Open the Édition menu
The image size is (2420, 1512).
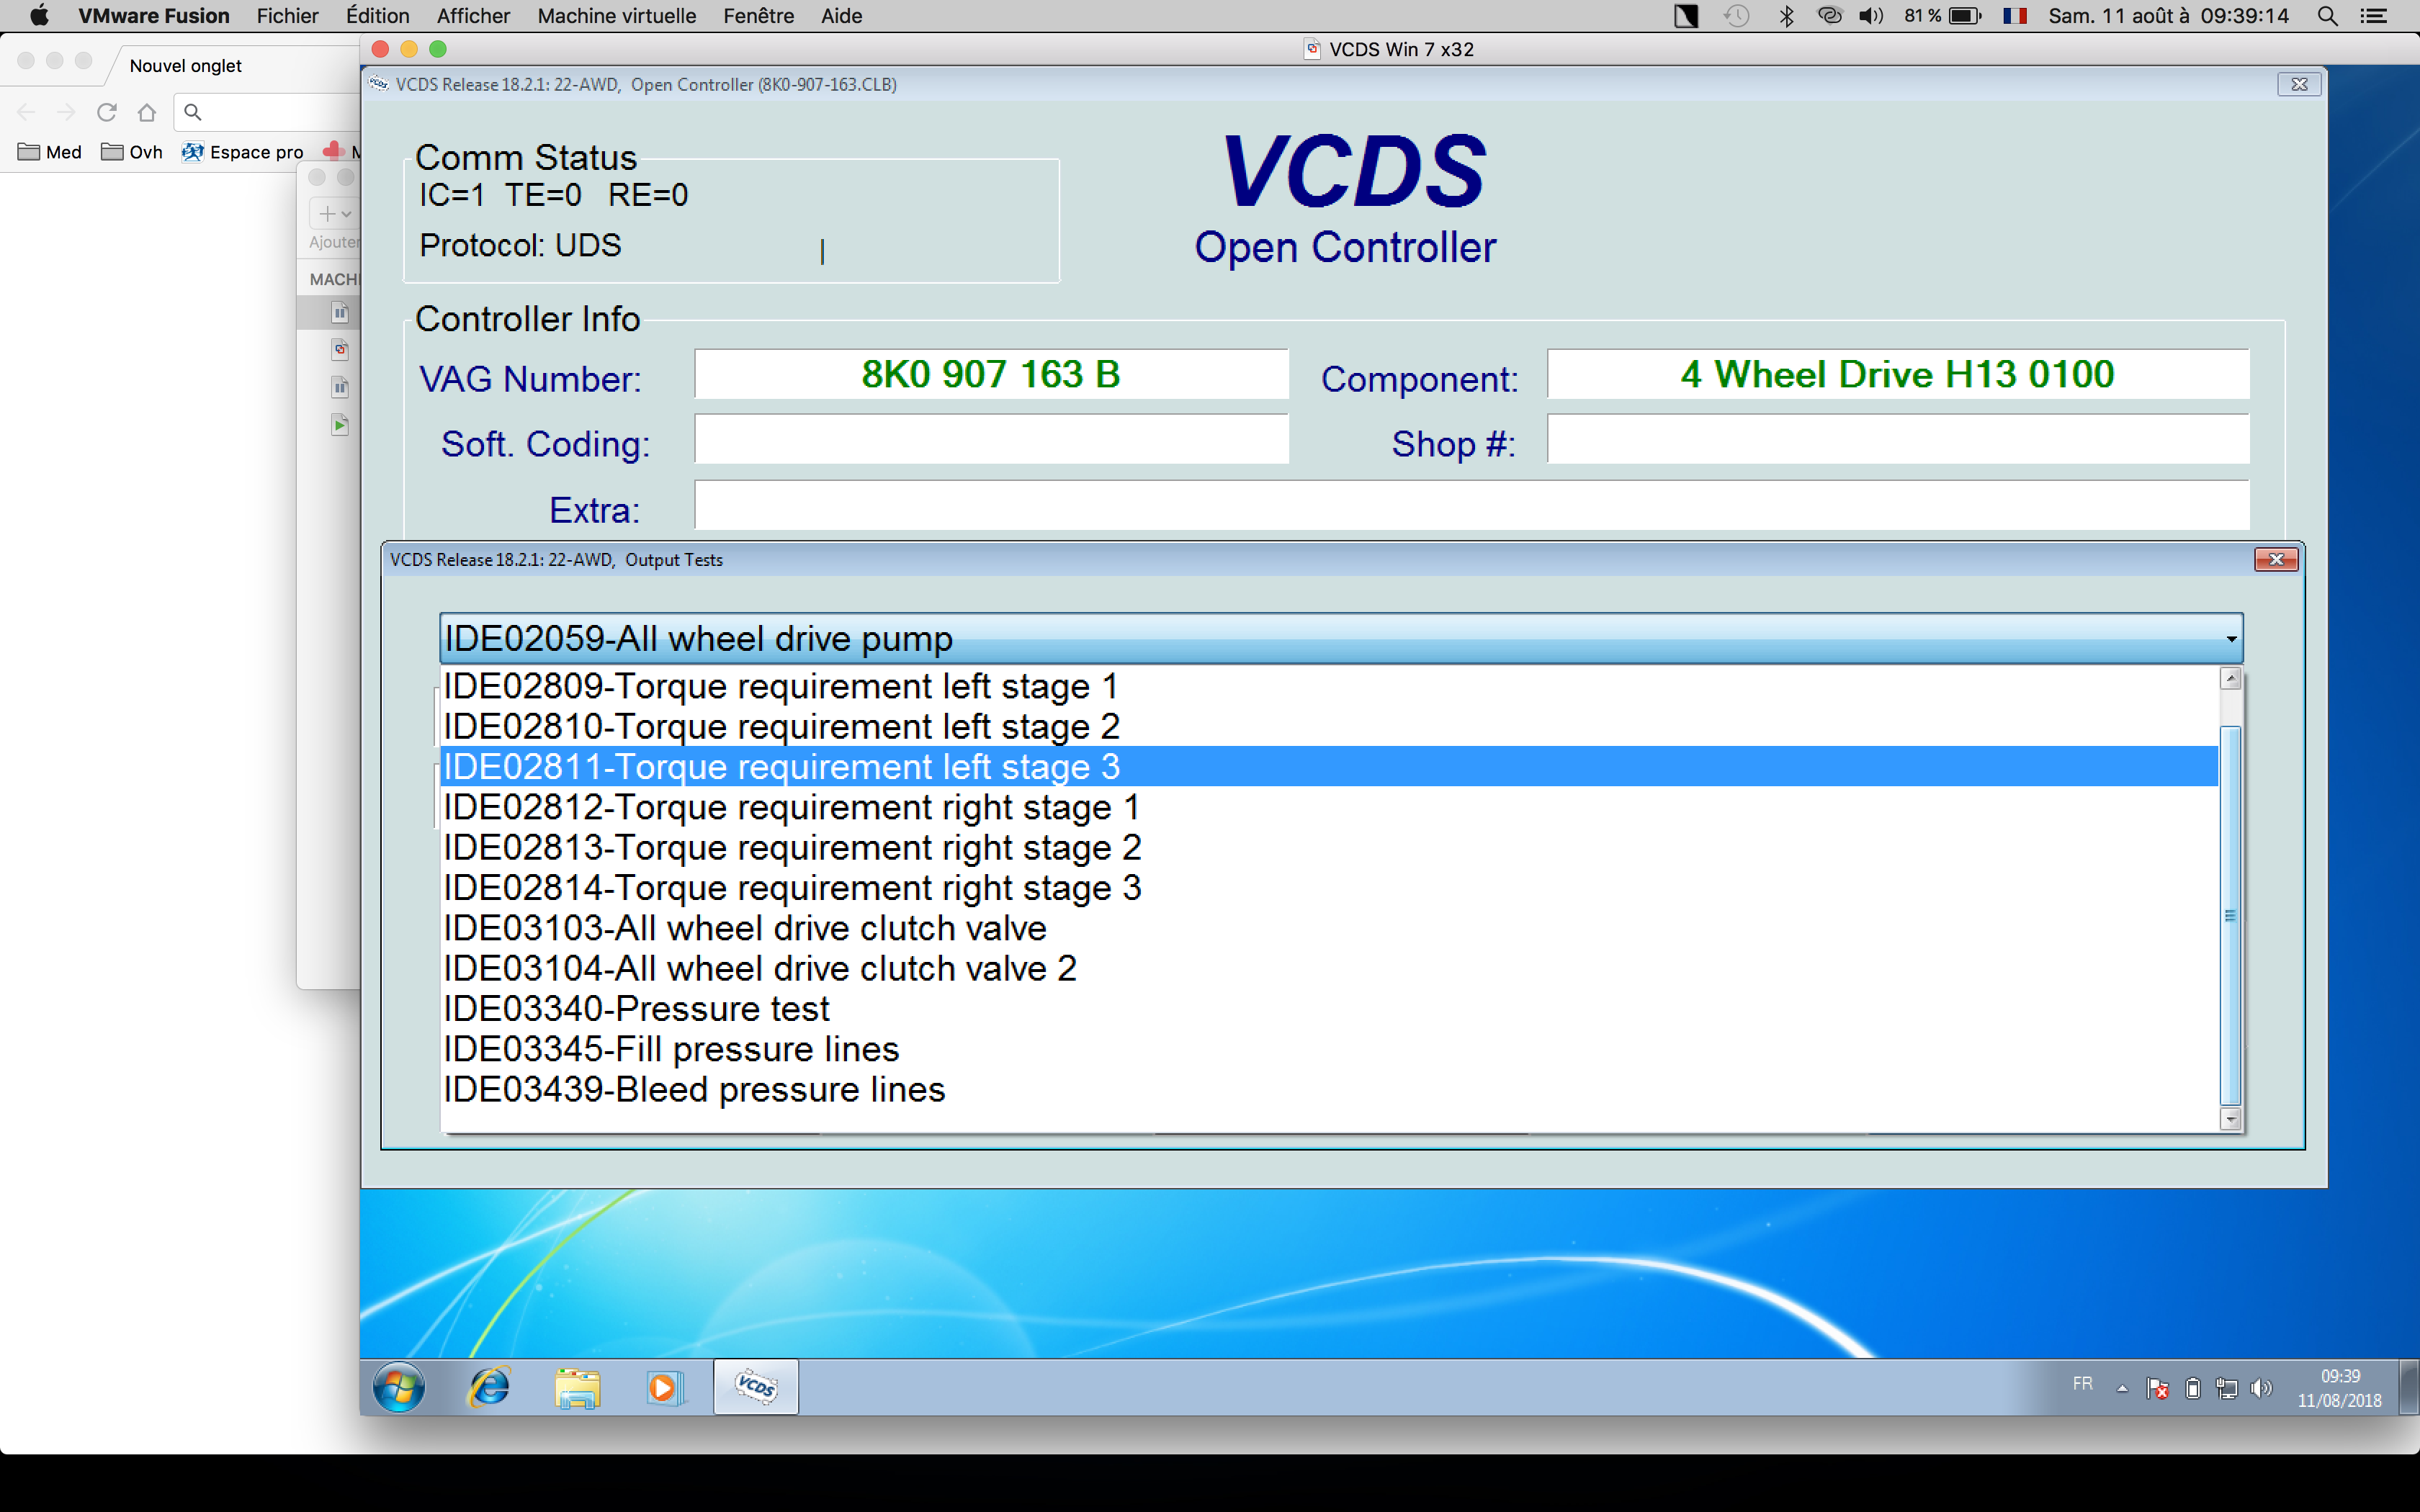click(378, 16)
